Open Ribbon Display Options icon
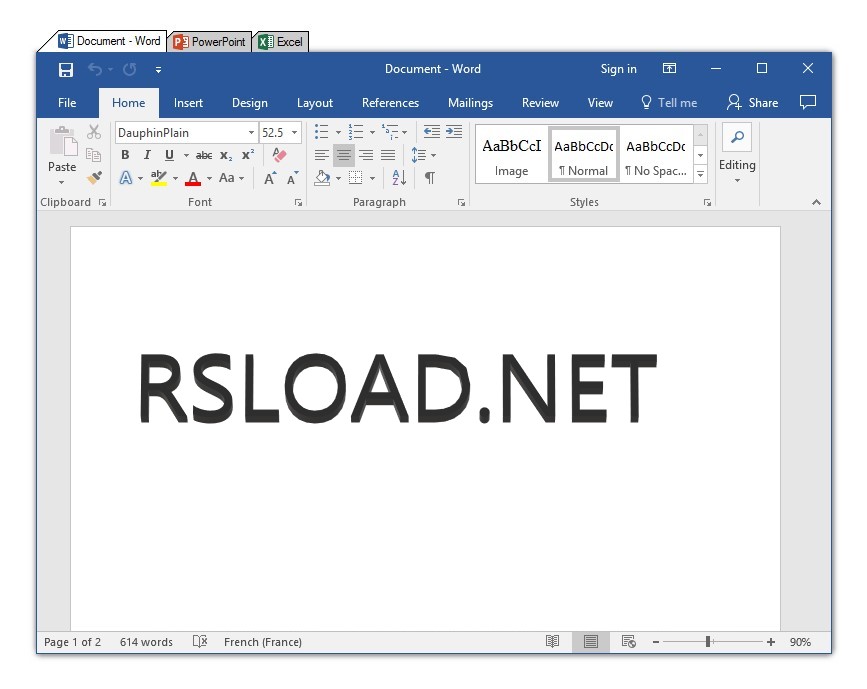 click(x=669, y=69)
